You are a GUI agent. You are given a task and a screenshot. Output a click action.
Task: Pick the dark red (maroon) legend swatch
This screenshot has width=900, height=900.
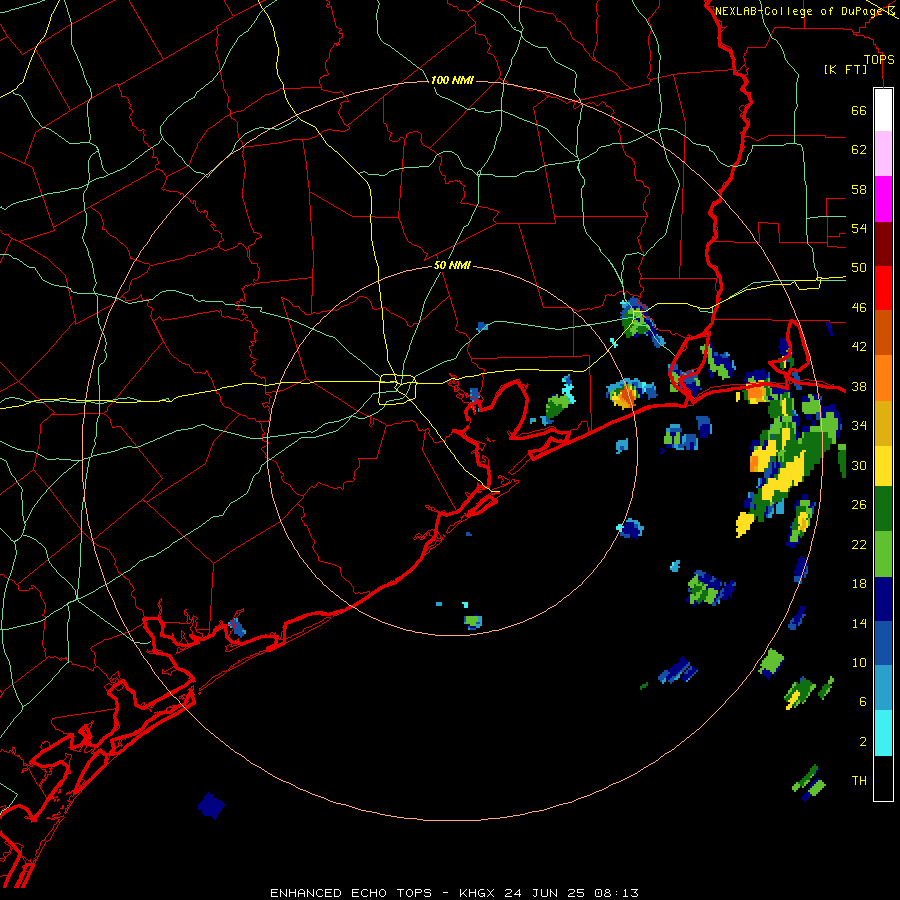point(883,244)
